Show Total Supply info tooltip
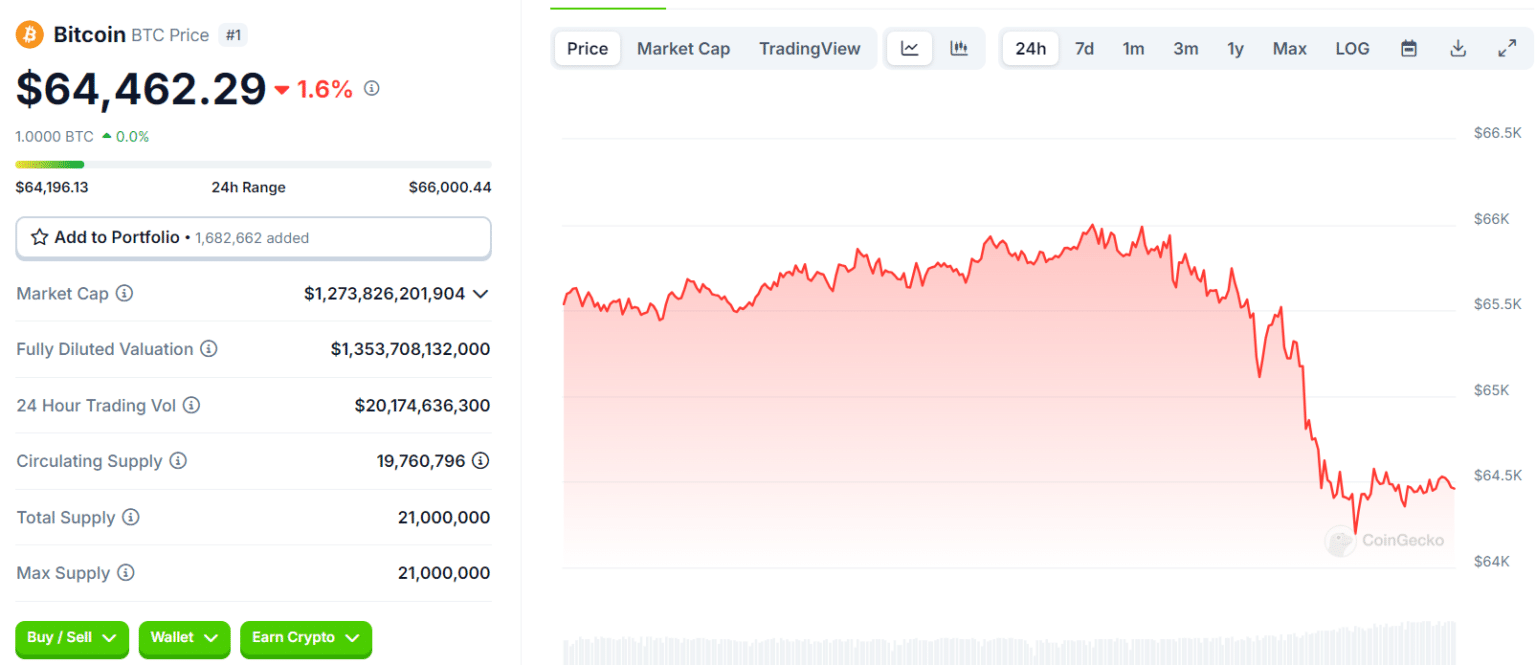The height and width of the screenshot is (665, 1536). (131, 517)
